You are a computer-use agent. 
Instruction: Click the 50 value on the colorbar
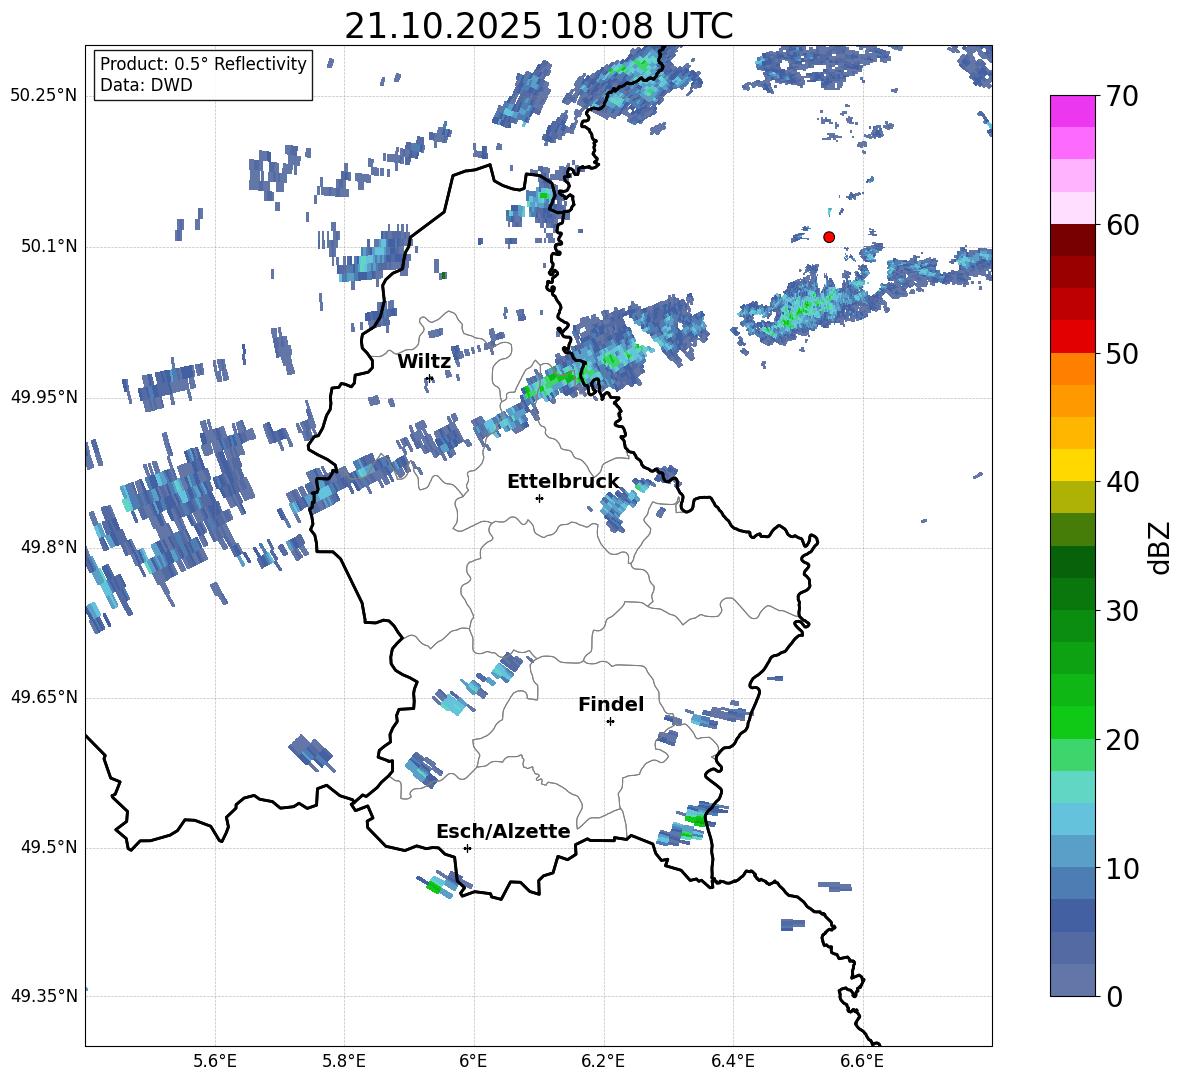pos(1122,353)
